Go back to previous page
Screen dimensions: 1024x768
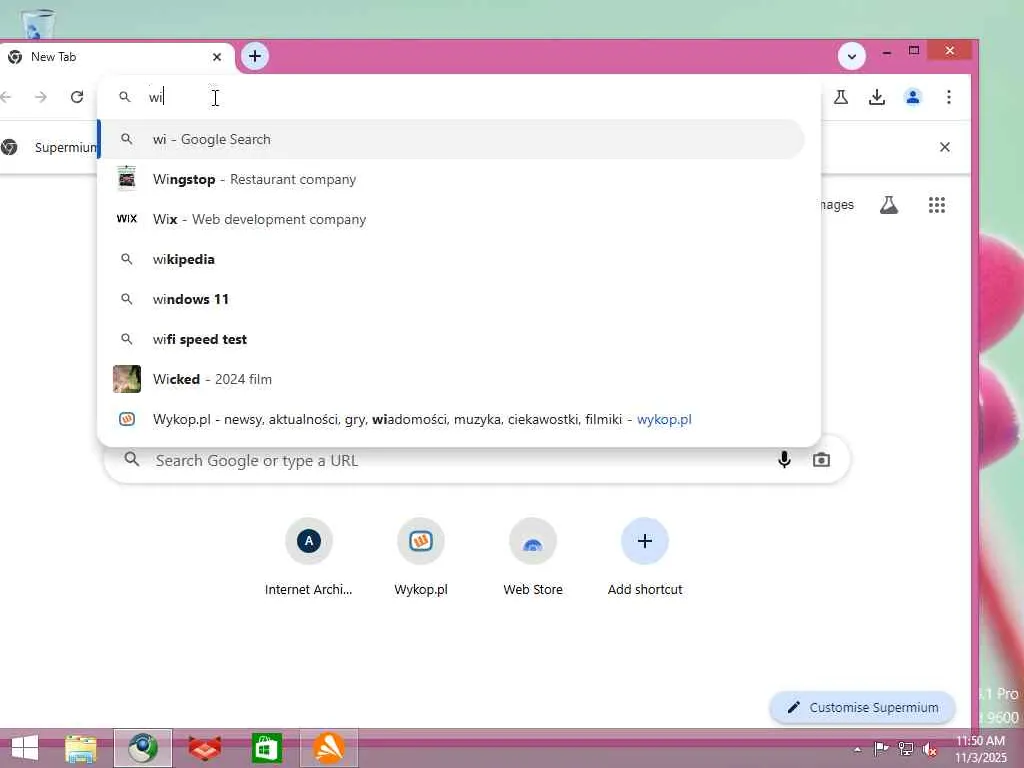coord(7,97)
